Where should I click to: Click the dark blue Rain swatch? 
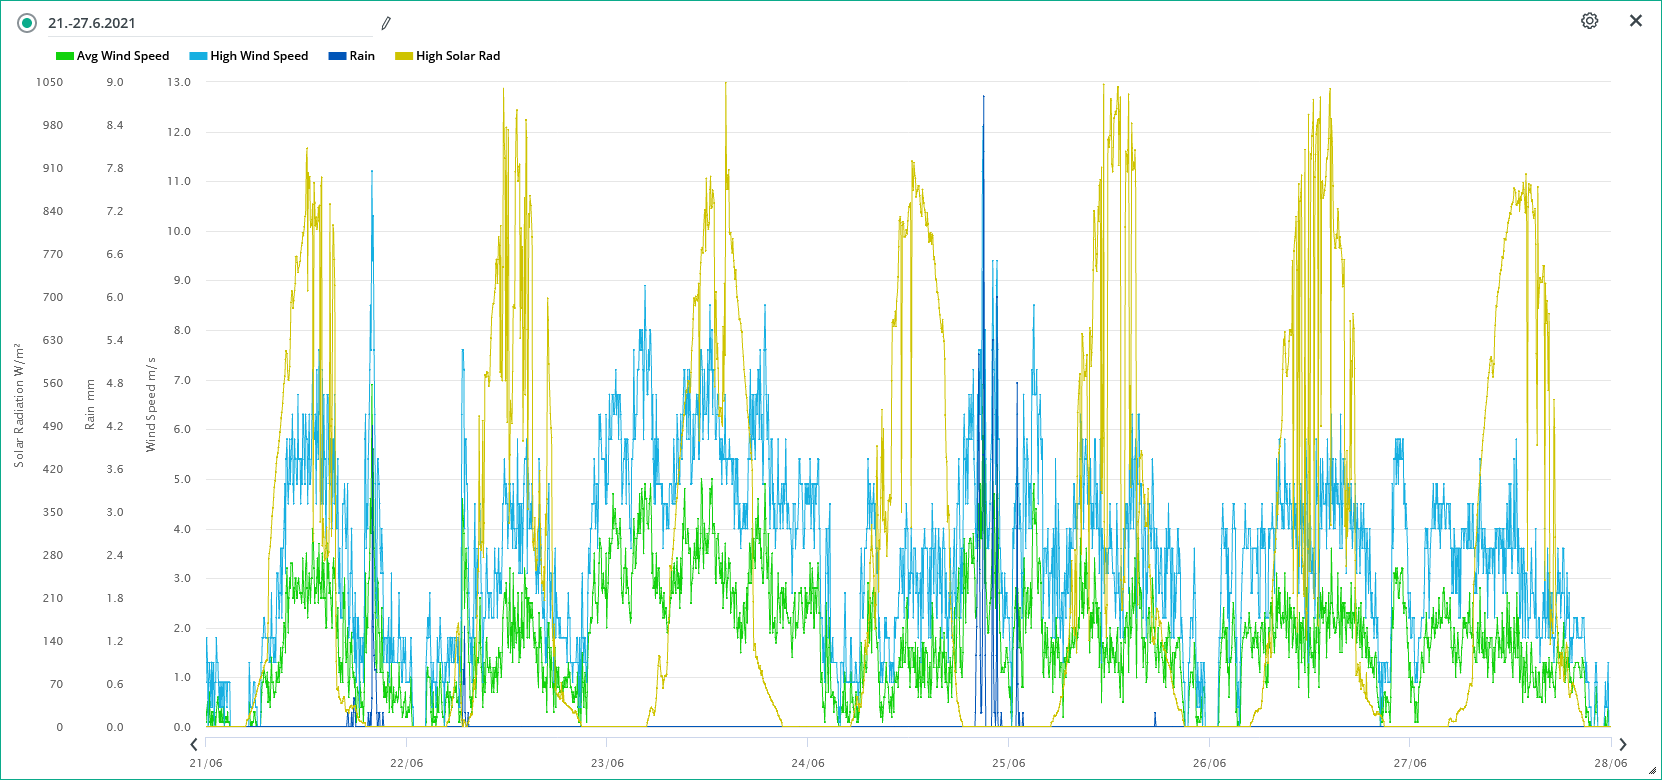click(337, 56)
